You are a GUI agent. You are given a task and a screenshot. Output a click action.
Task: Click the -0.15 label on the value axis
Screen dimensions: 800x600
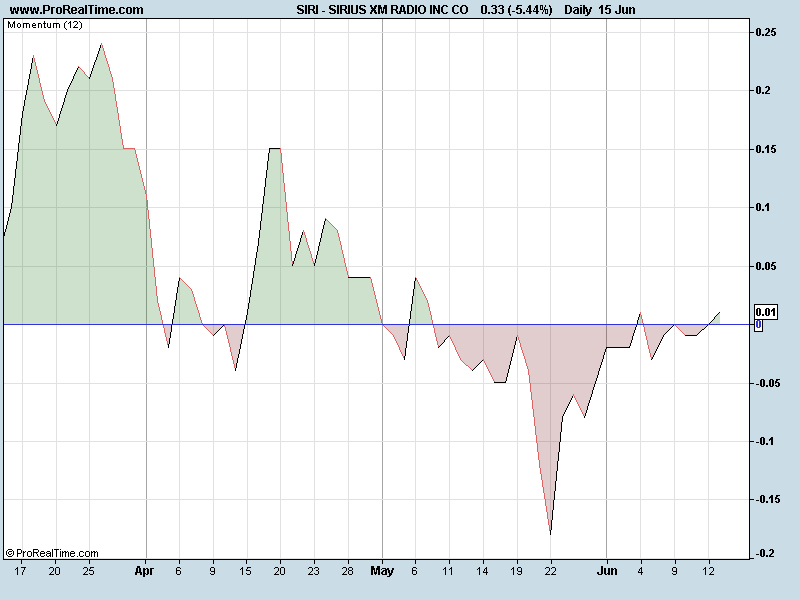click(767, 499)
